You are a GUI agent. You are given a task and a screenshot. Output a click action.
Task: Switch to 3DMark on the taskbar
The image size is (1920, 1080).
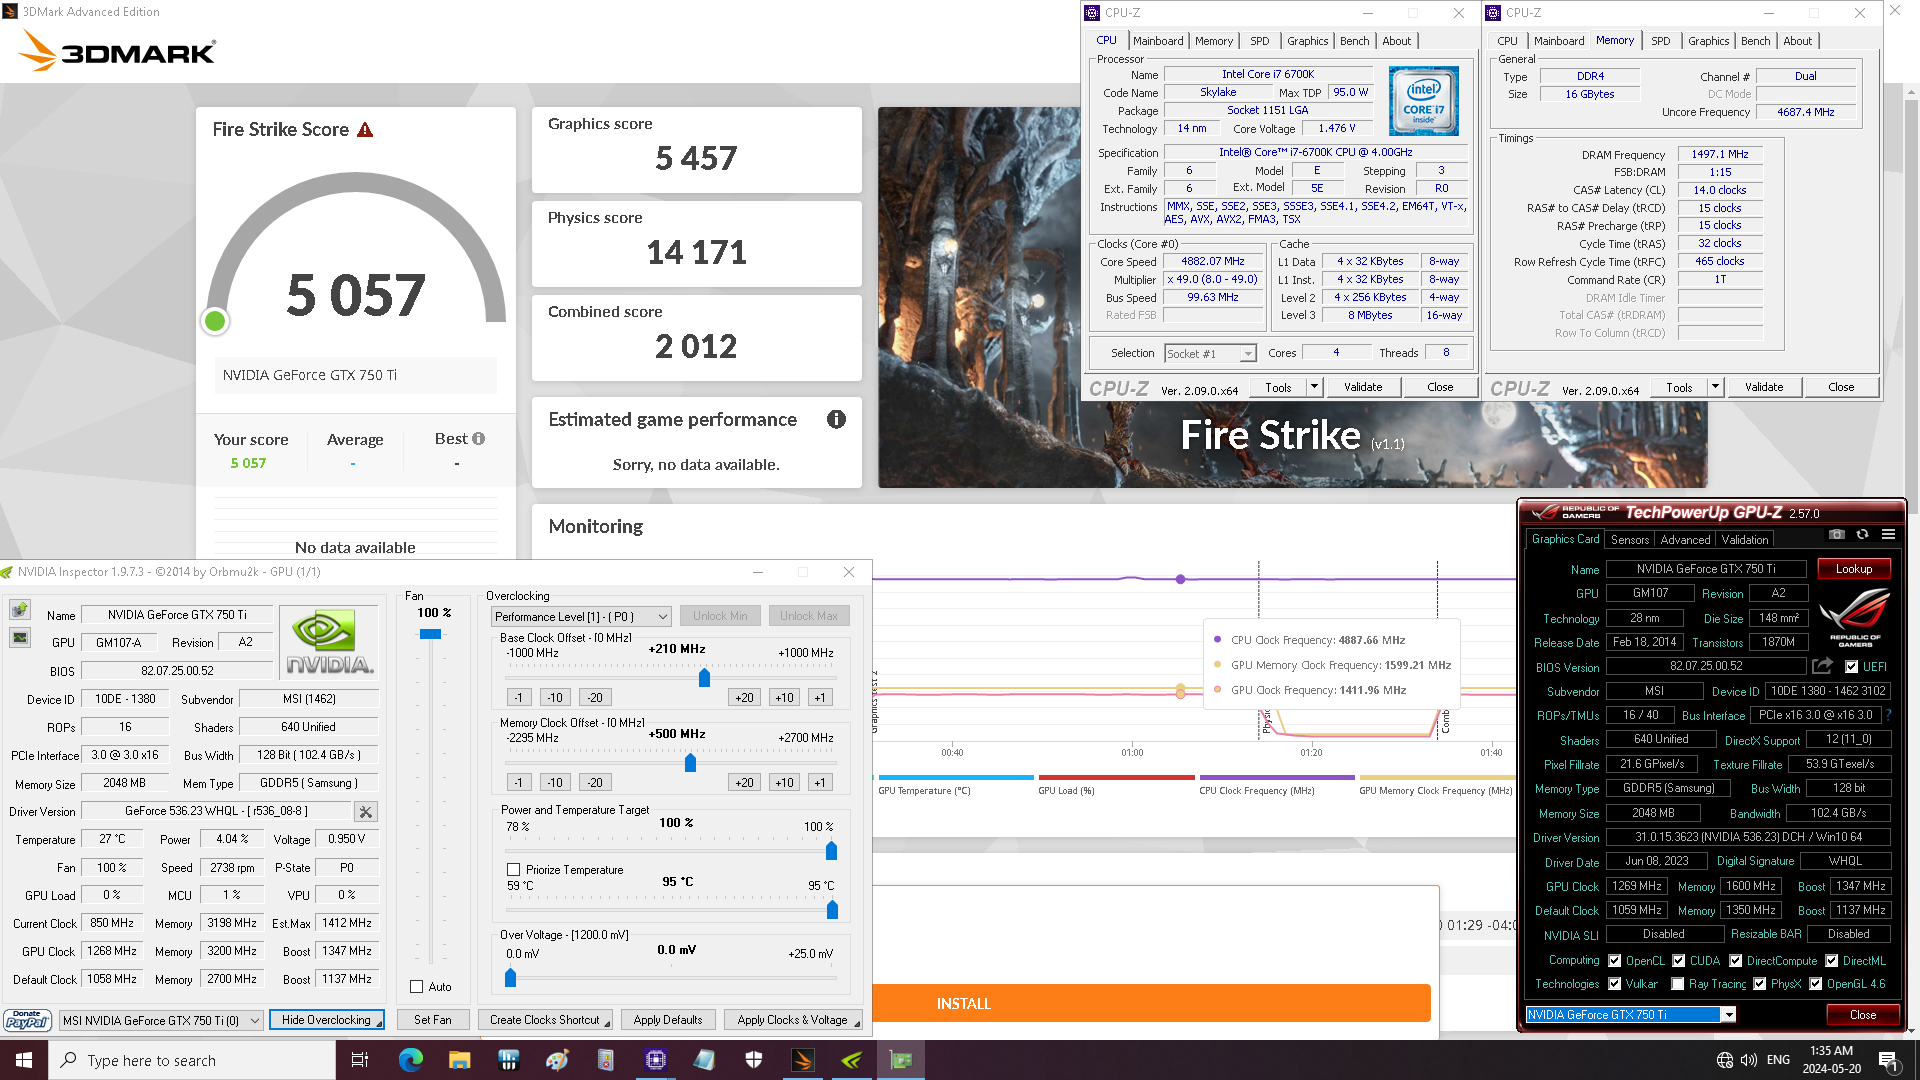coord(803,1060)
